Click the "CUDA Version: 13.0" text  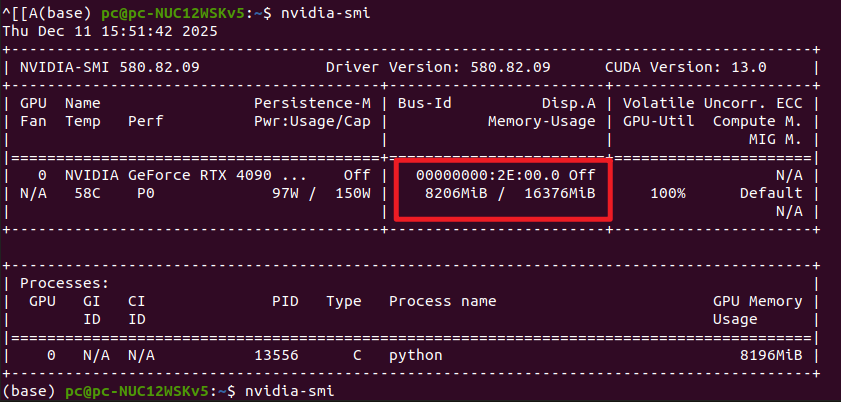click(x=686, y=68)
